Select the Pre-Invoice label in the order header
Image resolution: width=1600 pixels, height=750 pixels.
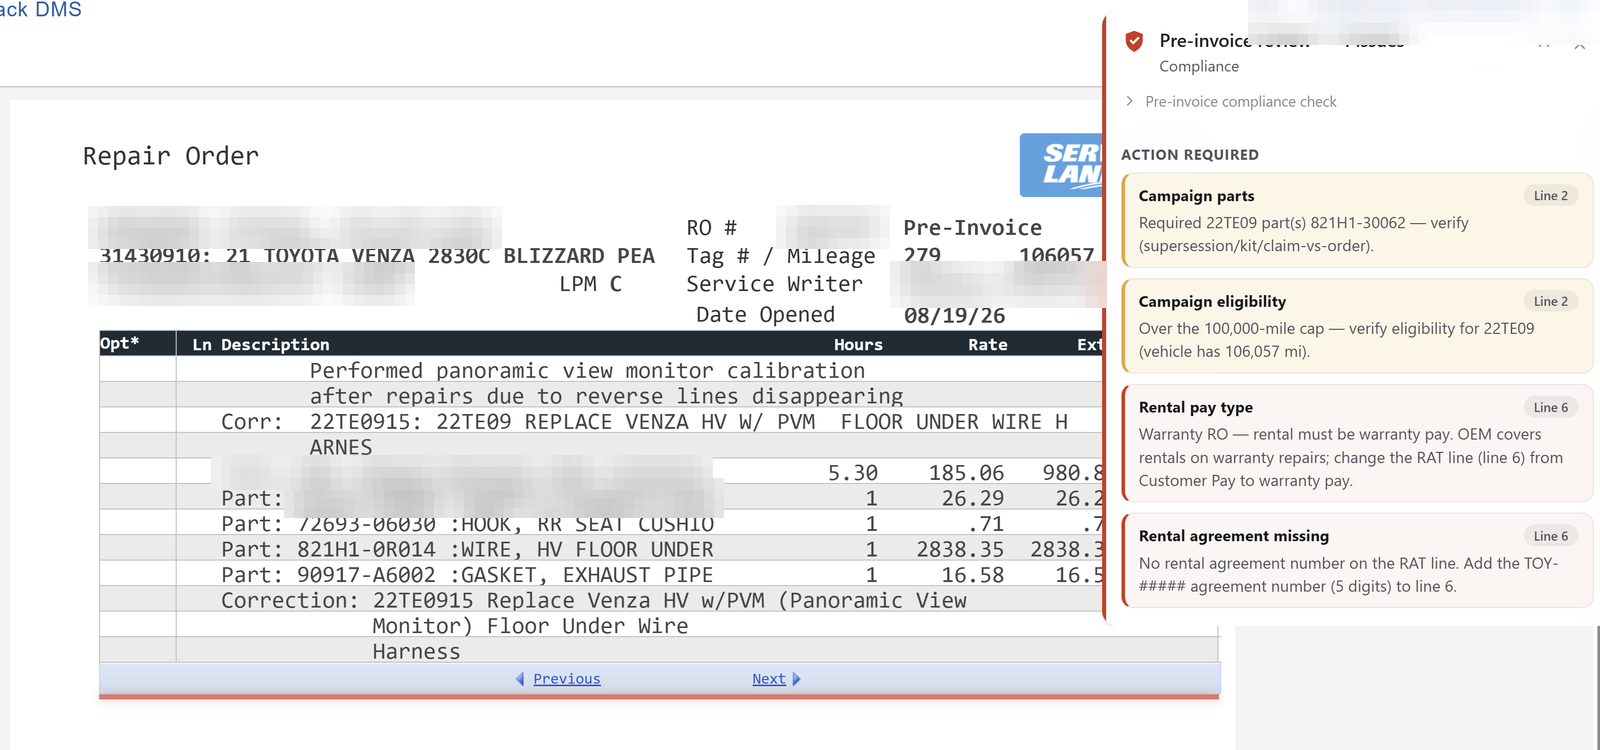tap(973, 228)
